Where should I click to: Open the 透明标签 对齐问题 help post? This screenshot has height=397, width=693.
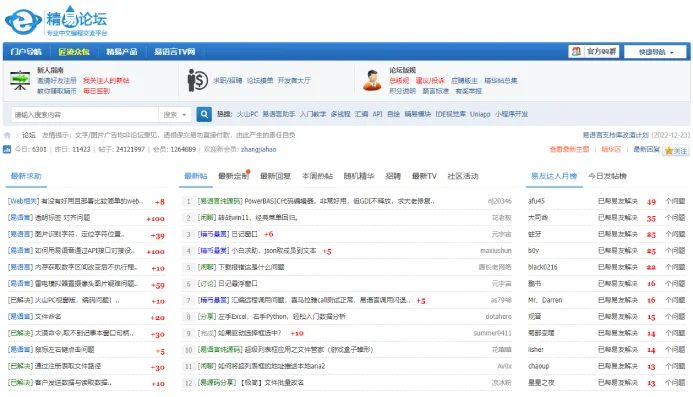point(62,218)
